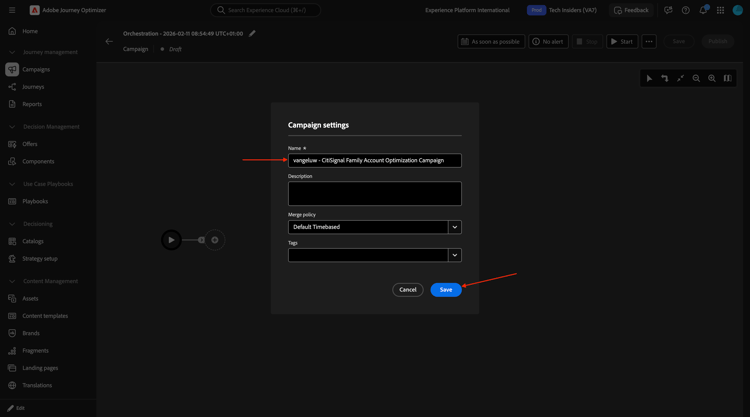Open the user profile avatar
Viewport: 750px width, 417px height.
pos(738,10)
